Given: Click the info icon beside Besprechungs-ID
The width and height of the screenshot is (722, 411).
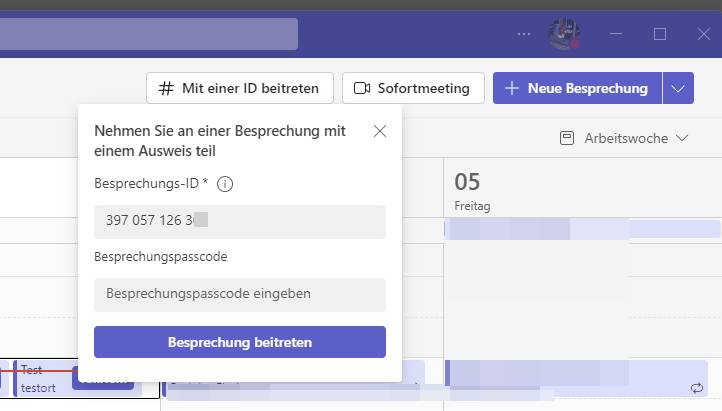Looking at the screenshot, I should tap(225, 184).
